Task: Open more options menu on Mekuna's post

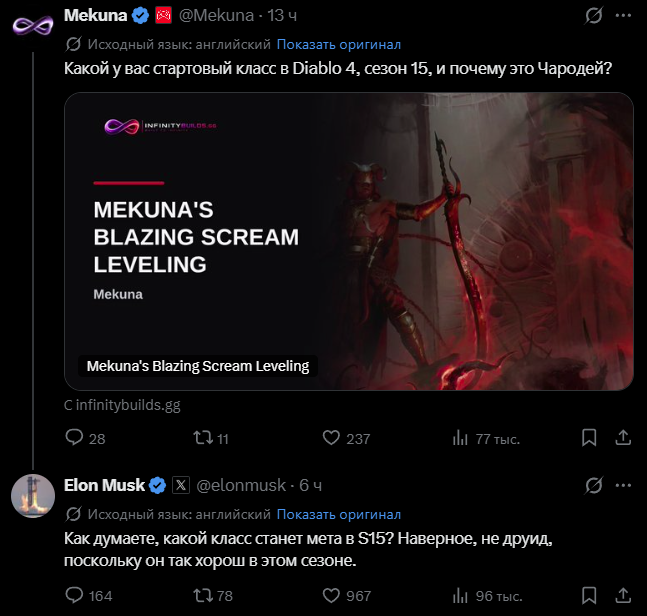Action: click(623, 16)
